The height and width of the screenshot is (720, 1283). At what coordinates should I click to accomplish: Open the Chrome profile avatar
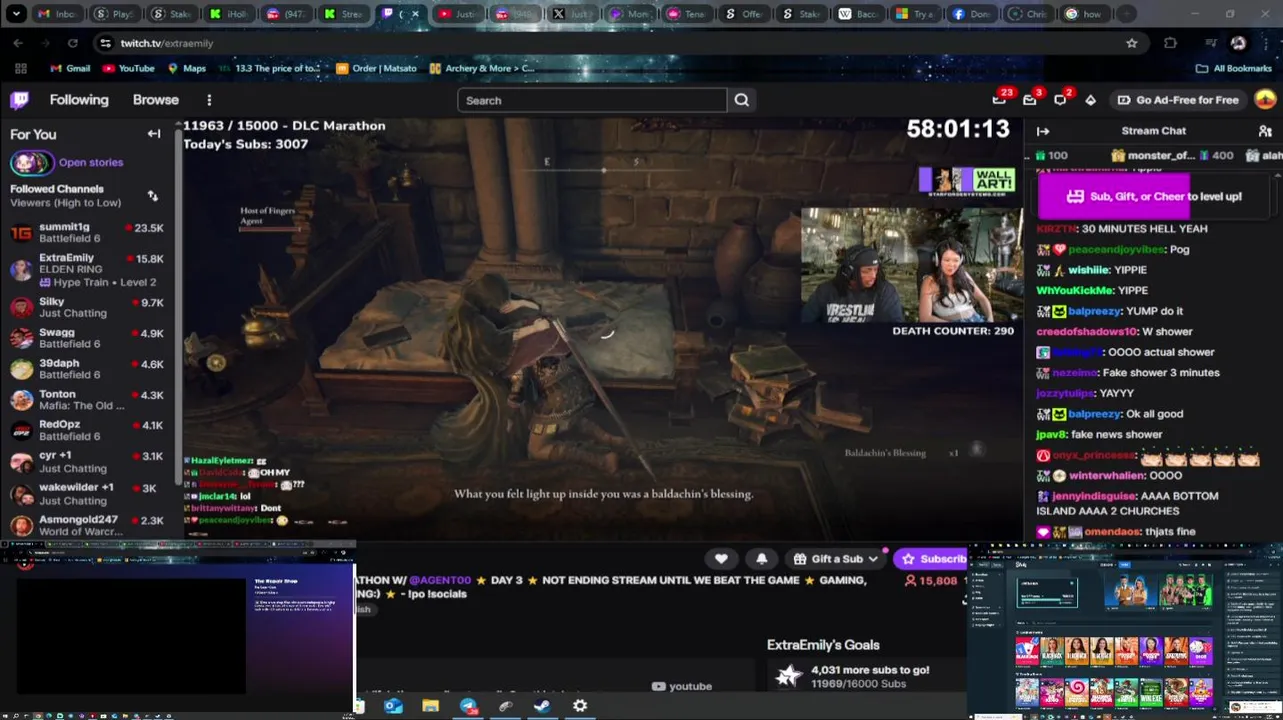[1238, 43]
